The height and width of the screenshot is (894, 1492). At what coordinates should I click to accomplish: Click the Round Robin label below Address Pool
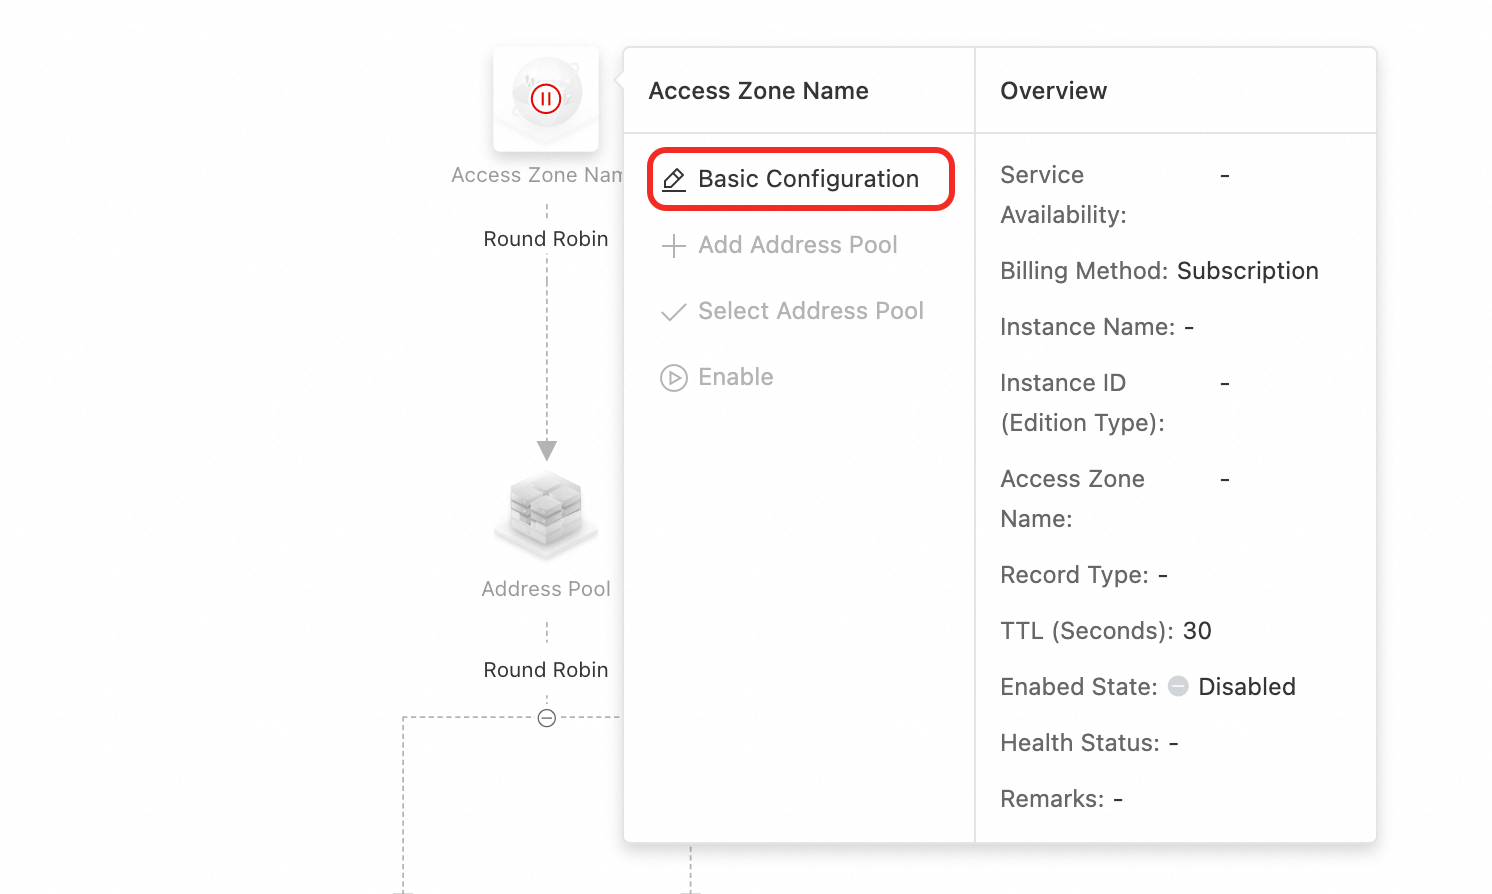pyautogui.click(x=546, y=670)
